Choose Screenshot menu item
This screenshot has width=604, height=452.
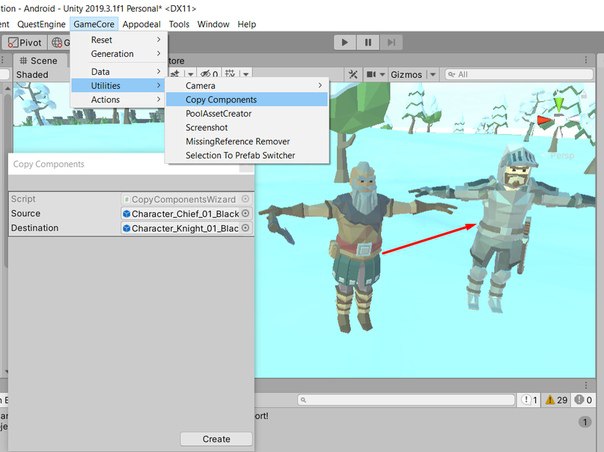247,127
